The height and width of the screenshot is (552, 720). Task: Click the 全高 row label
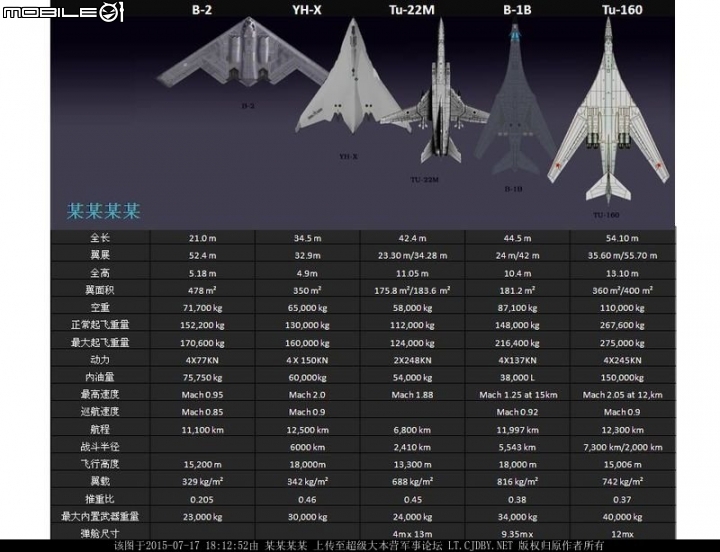(100, 273)
